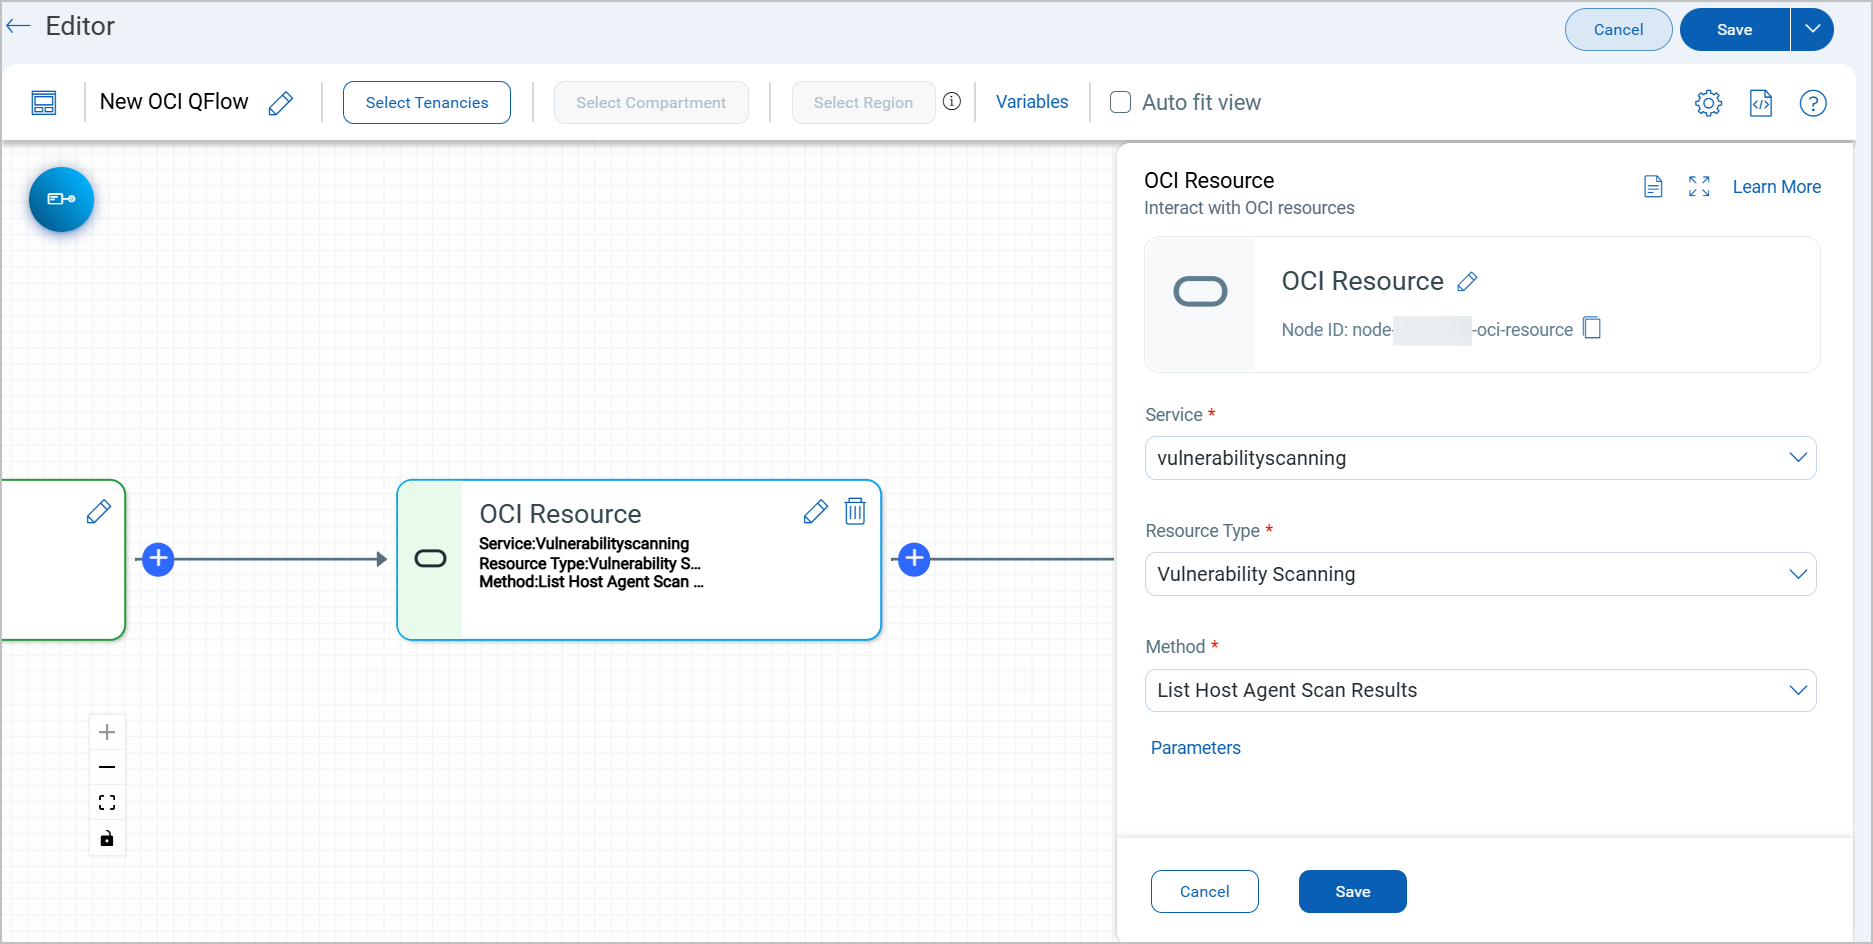
Task: Click the back arrow next to Editor
Action: point(19,26)
